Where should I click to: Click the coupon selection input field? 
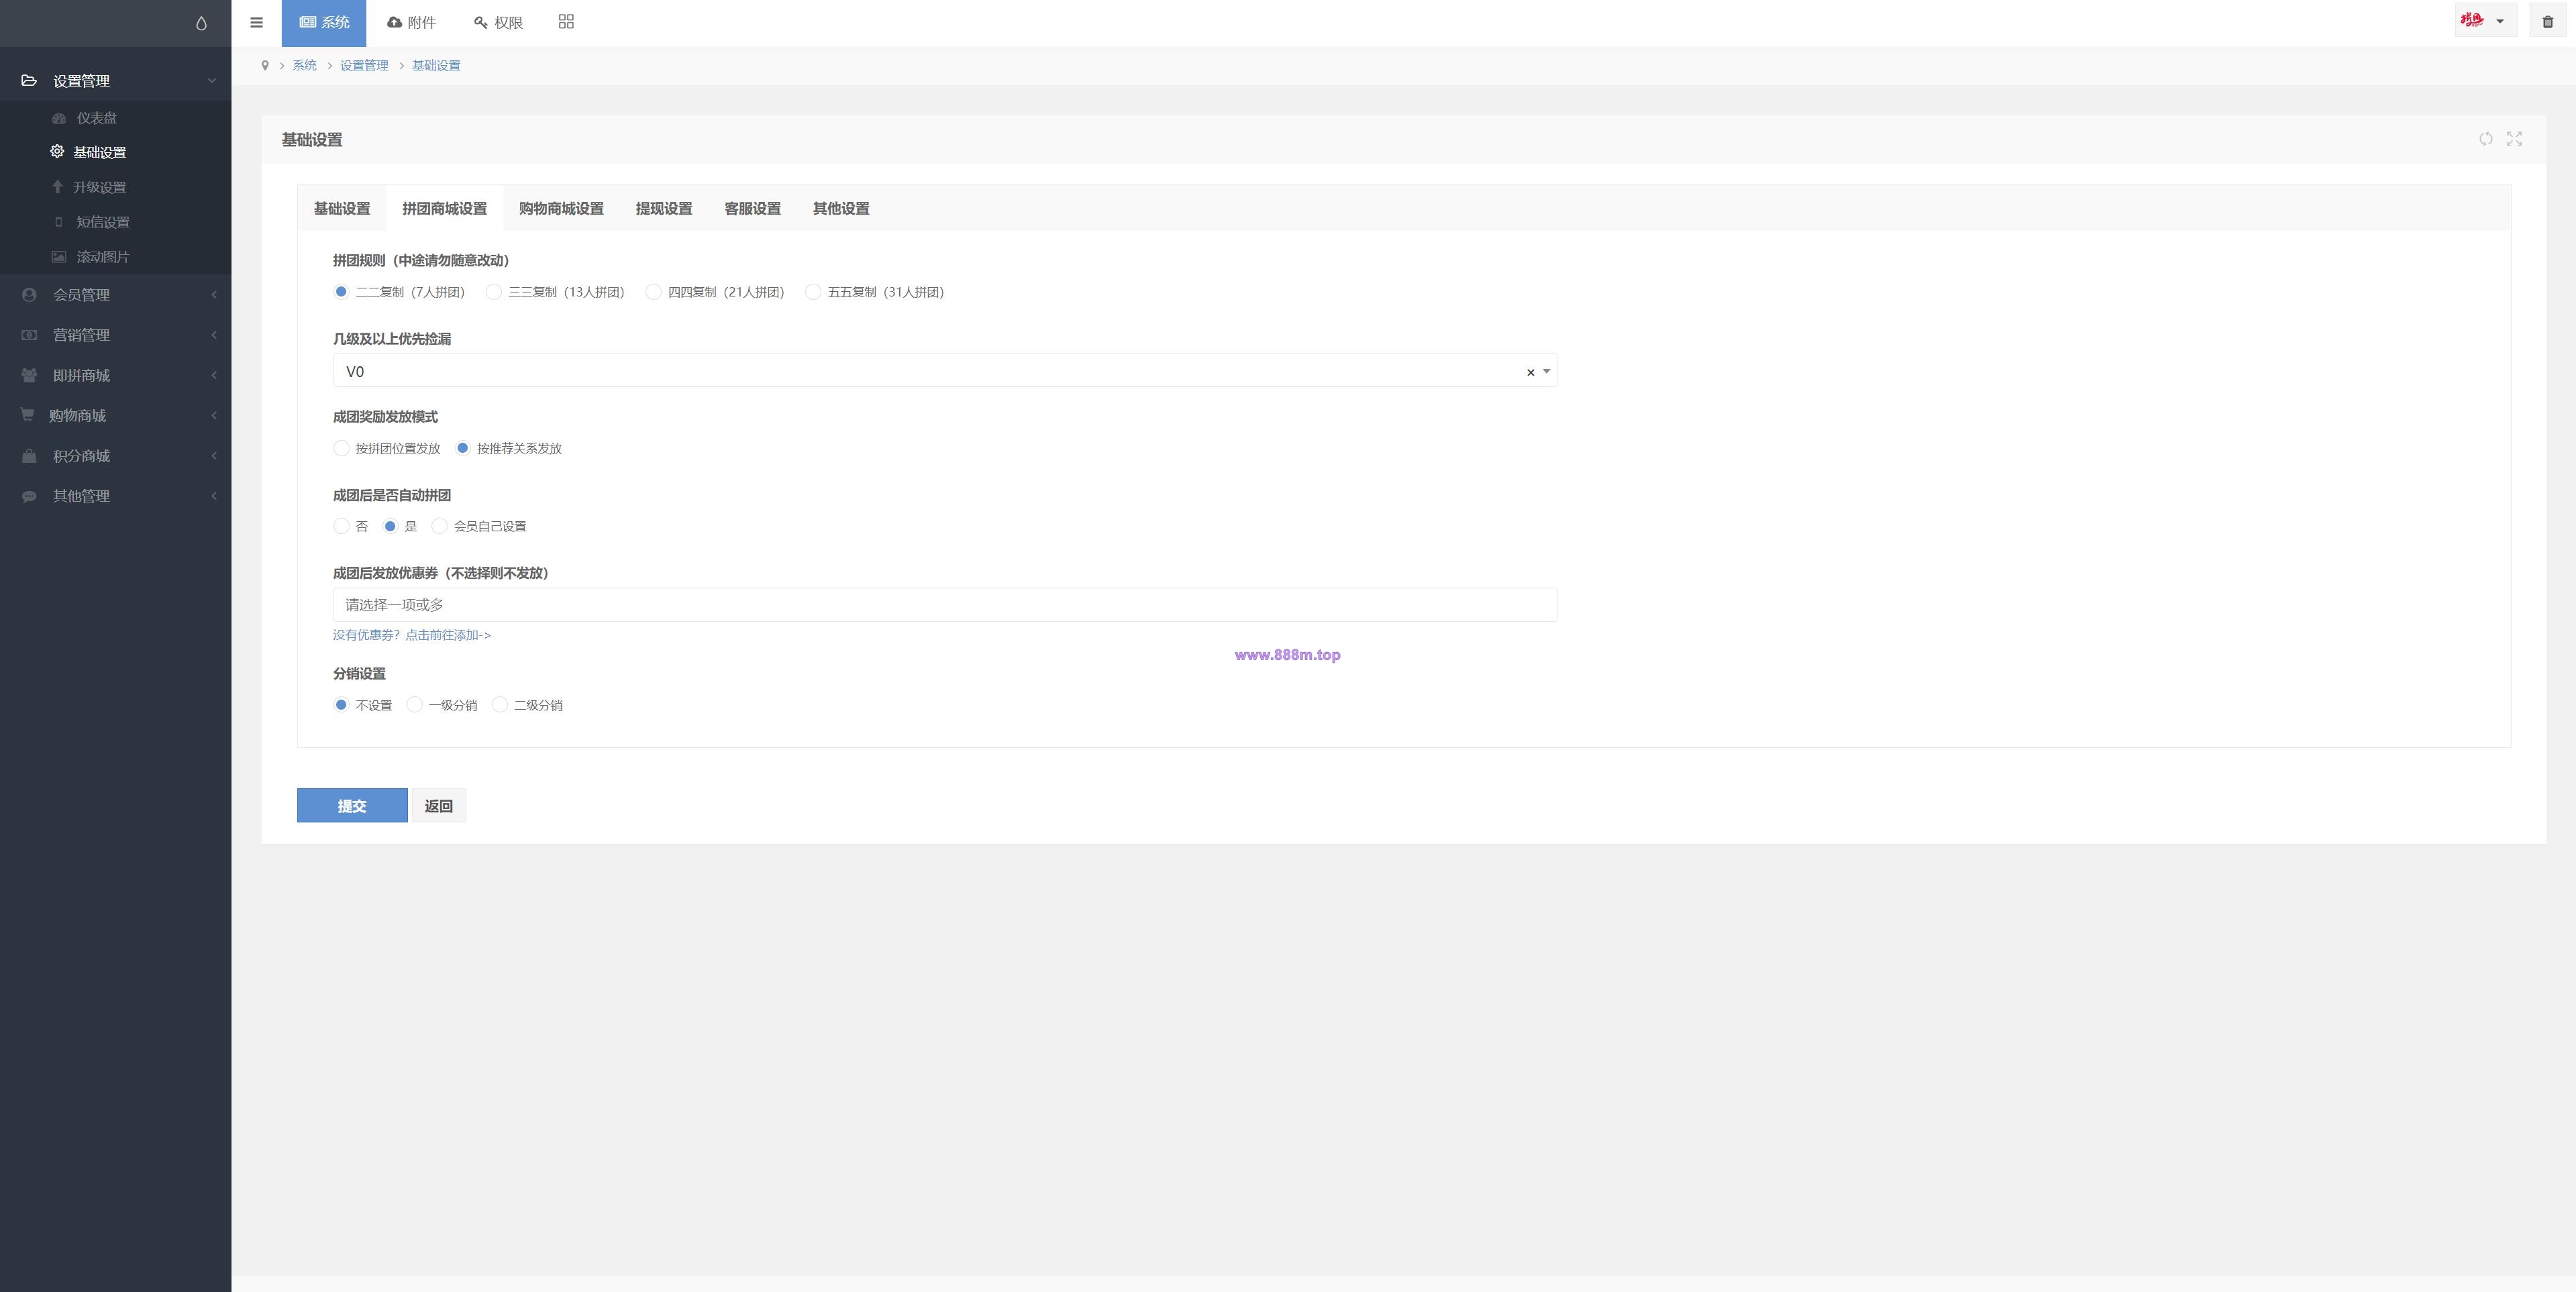pyautogui.click(x=945, y=605)
